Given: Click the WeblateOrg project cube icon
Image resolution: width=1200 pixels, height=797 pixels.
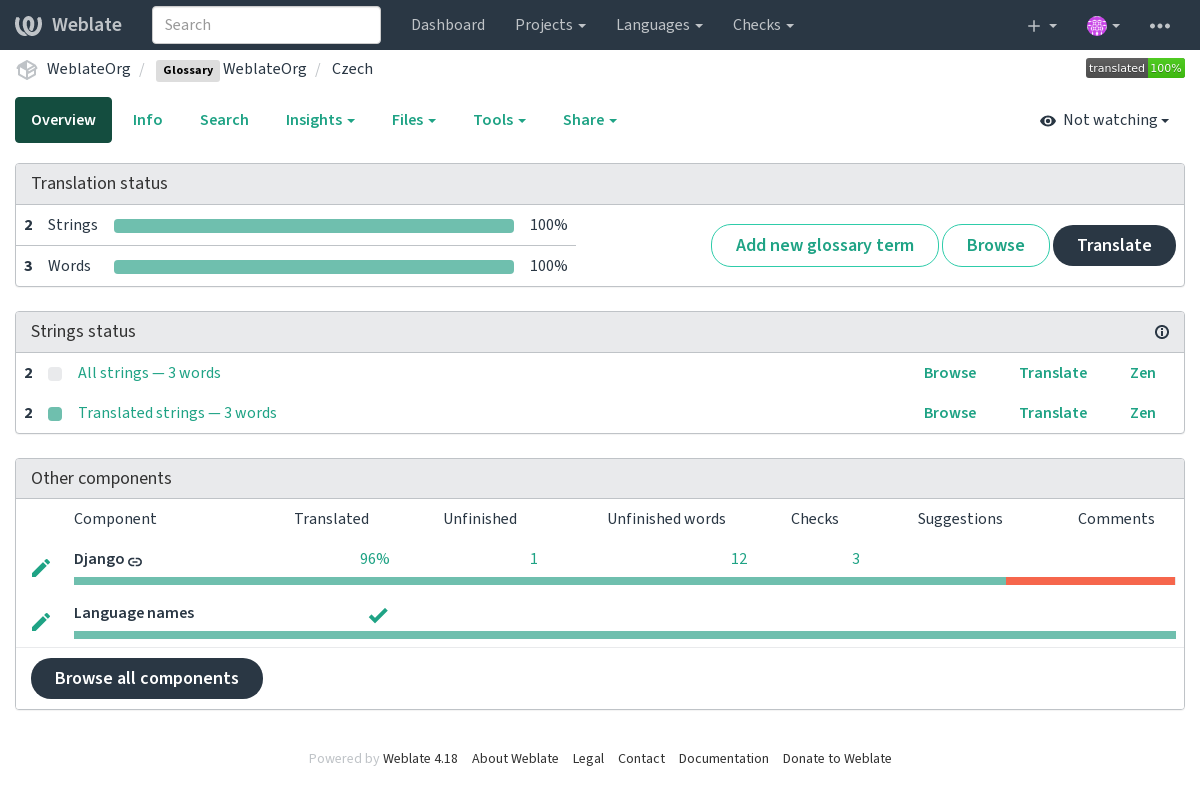Looking at the screenshot, I should click(x=26, y=69).
